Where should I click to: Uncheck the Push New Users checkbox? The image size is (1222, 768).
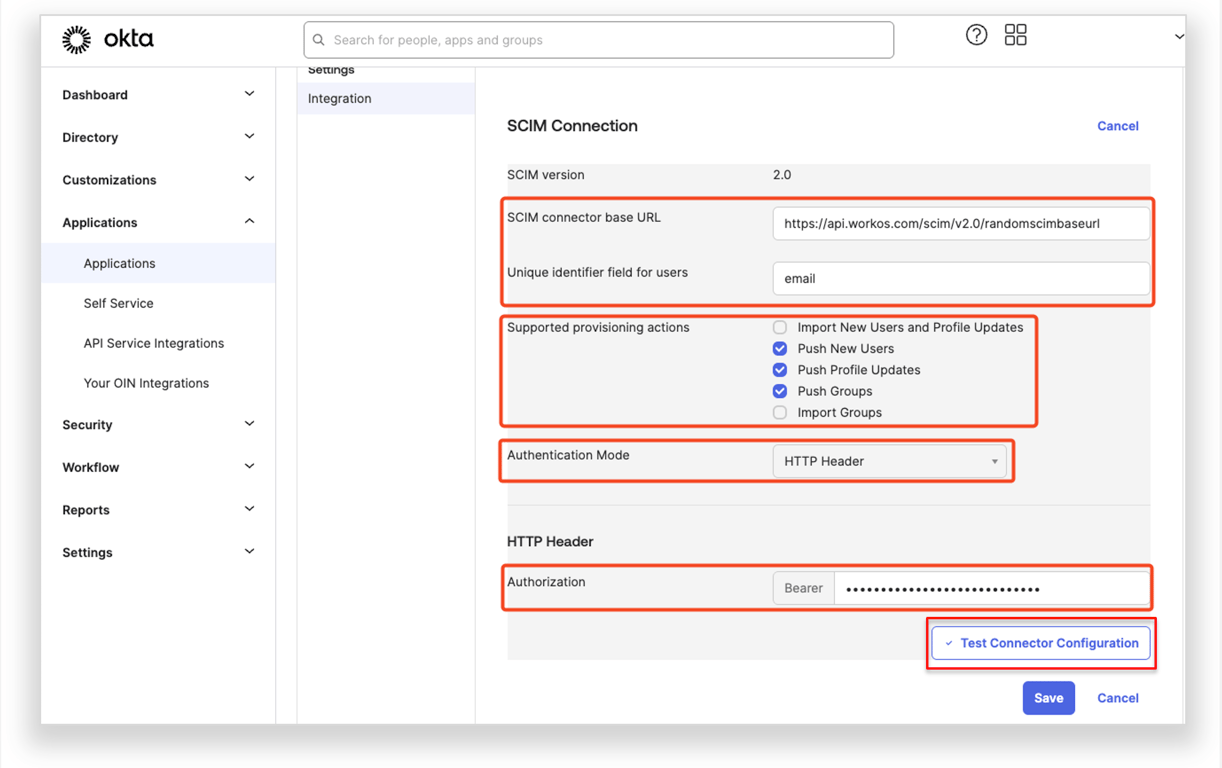pyautogui.click(x=780, y=349)
